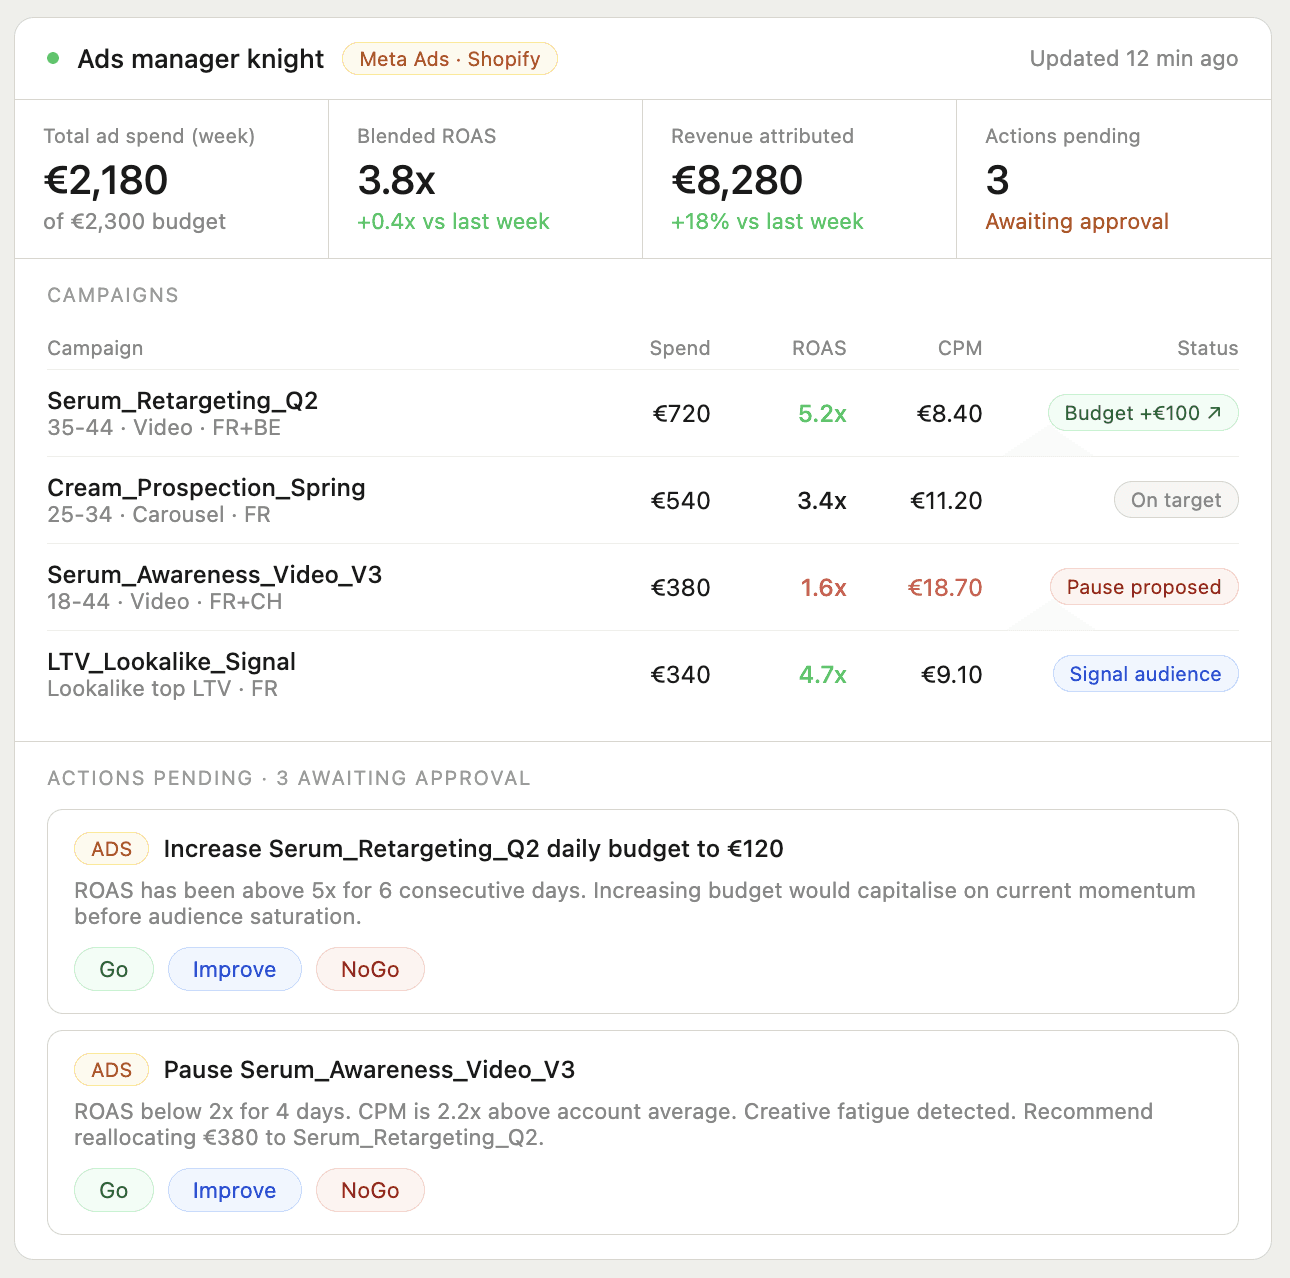1290x1278 pixels.
Task: Click Improve on the budget increase action
Action: tap(234, 969)
